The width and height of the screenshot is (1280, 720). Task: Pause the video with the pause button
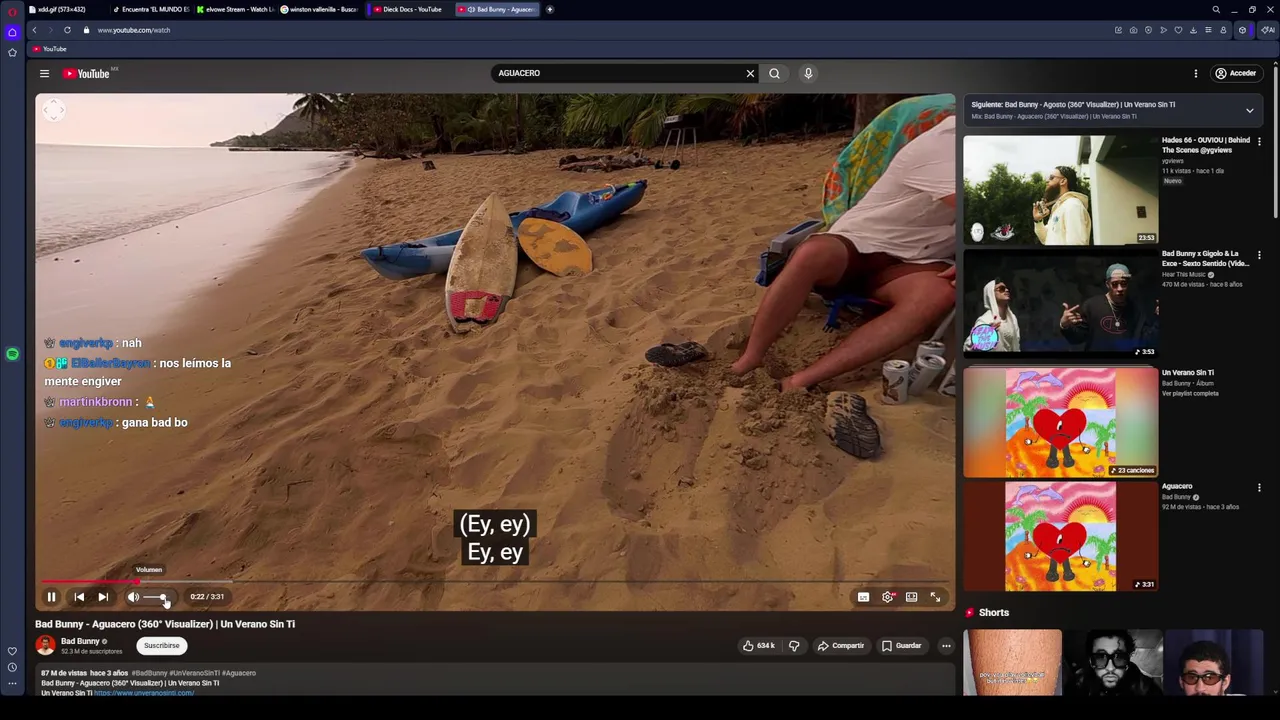point(51,597)
